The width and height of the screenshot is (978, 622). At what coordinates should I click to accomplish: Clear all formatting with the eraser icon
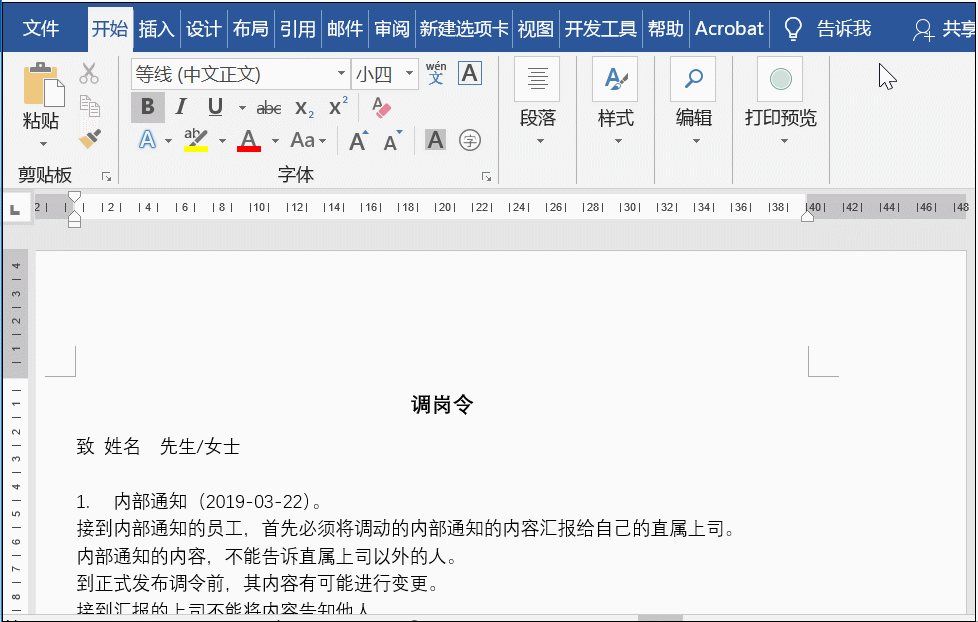pyautogui.click(x=381, y=107)
